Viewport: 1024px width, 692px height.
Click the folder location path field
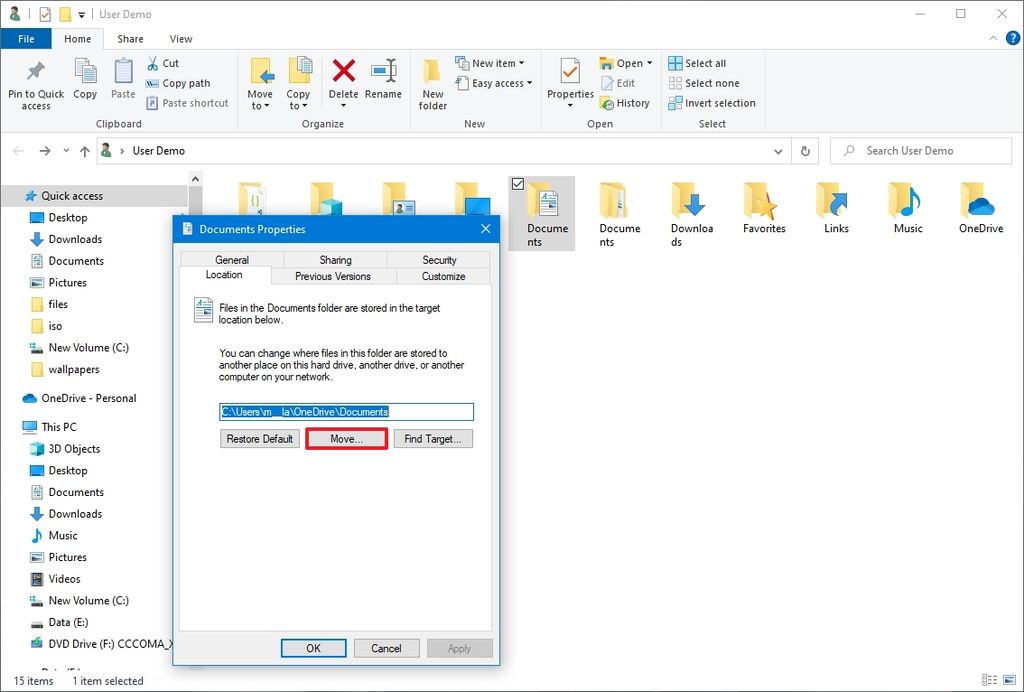(x=346, y=411)
